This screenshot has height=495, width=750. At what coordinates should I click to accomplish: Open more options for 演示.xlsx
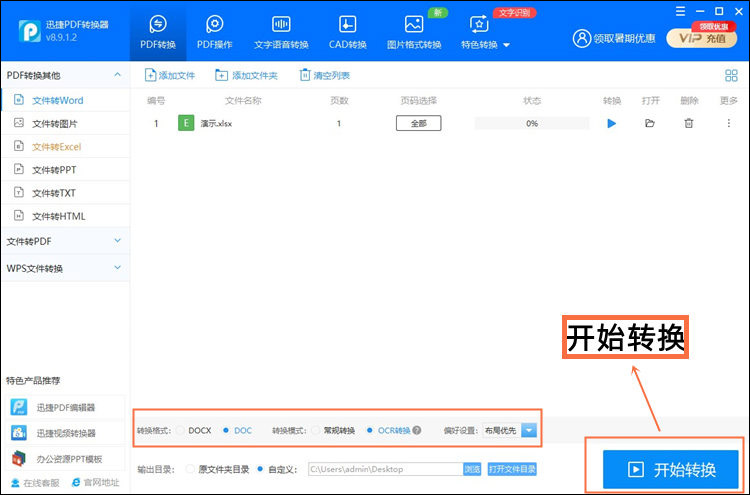tap(728, 123)
